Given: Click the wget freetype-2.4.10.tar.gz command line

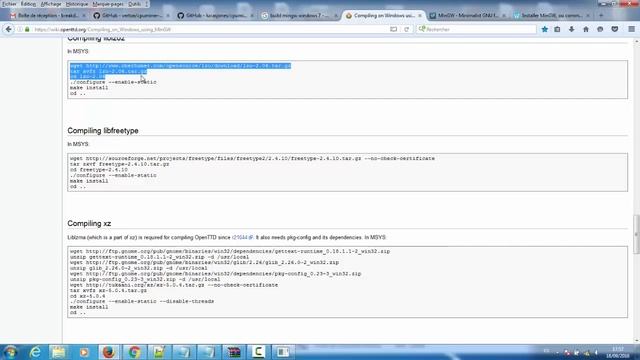Looking at the screenshot, I should [x=252, y=158].
